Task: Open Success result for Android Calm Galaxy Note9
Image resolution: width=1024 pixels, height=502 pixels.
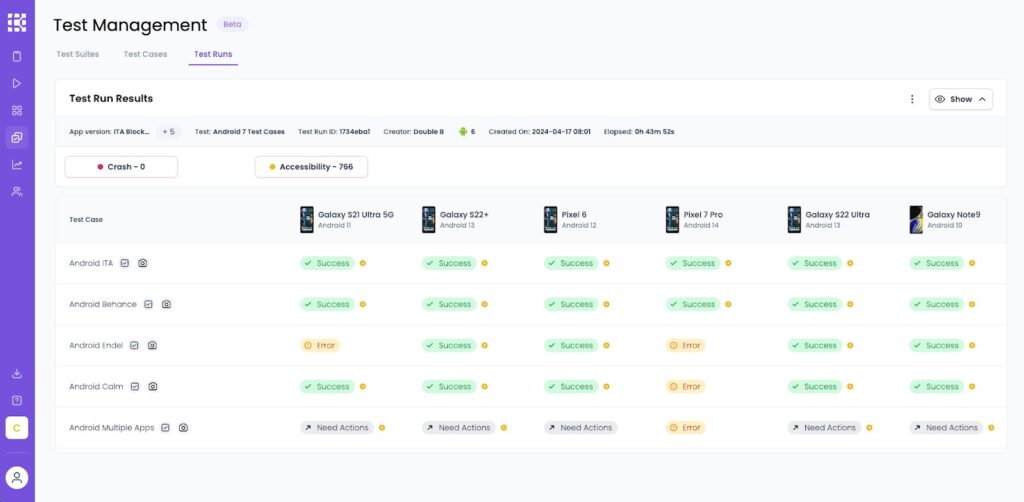Action: 936,386
